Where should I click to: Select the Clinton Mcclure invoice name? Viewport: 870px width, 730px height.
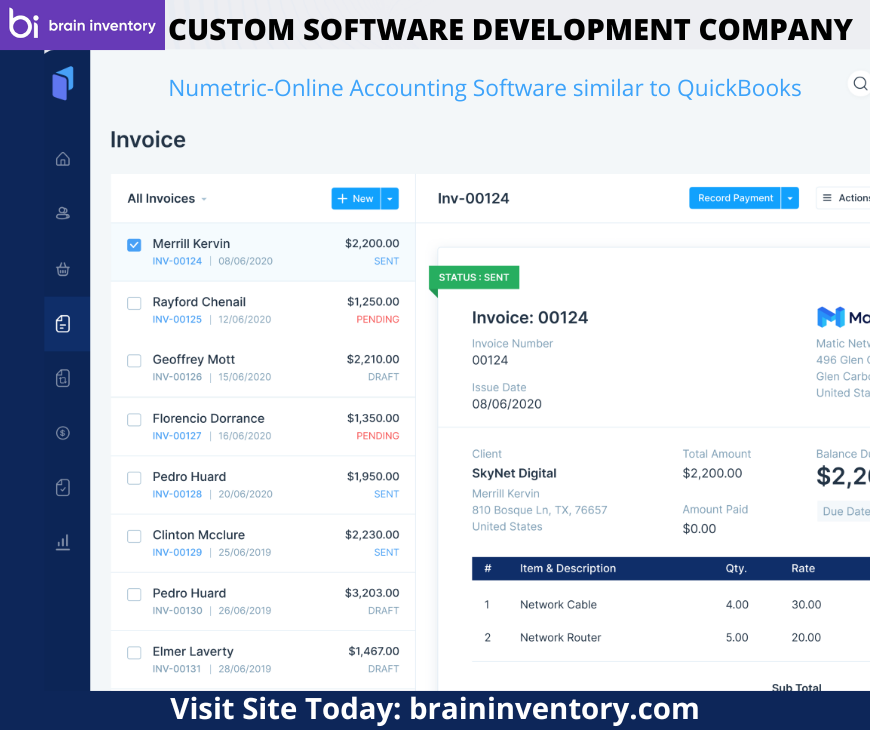pyautogui.click(x=199, y=535)
